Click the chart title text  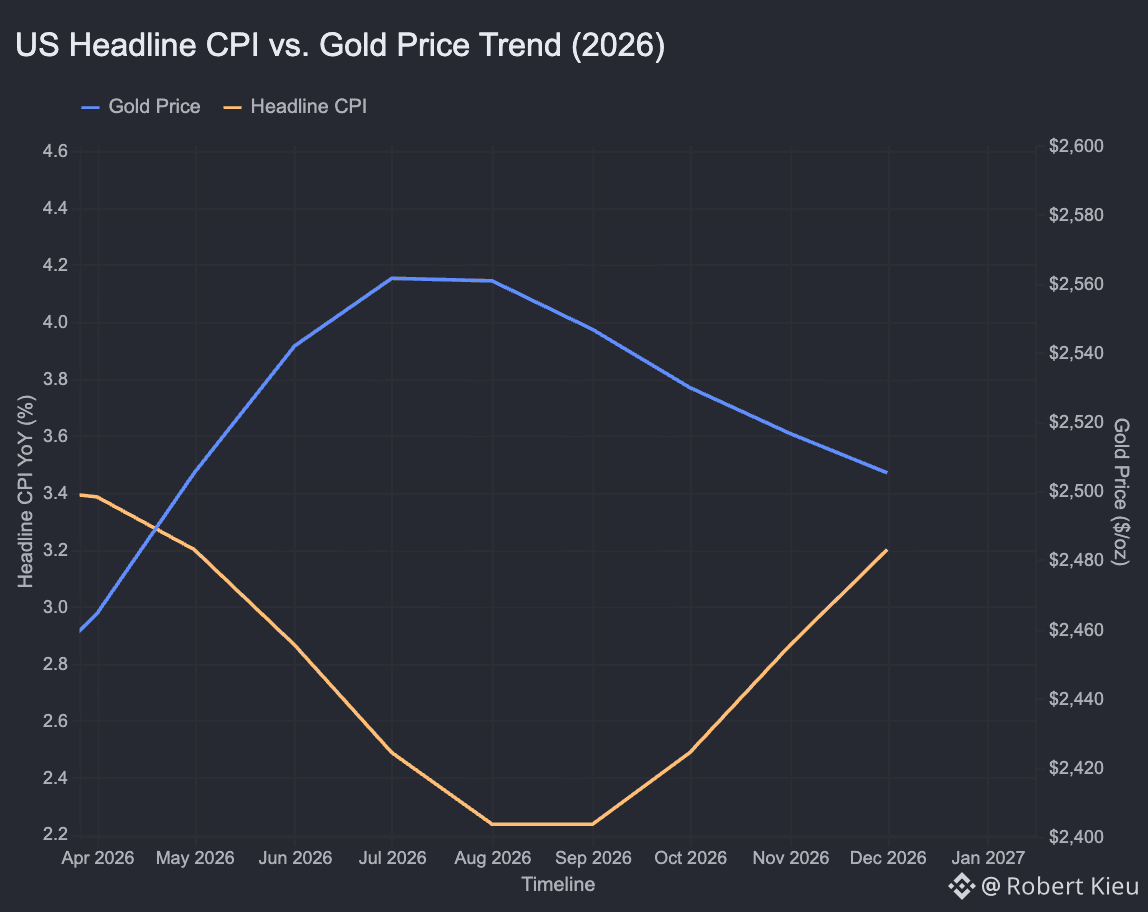(340, 45)
